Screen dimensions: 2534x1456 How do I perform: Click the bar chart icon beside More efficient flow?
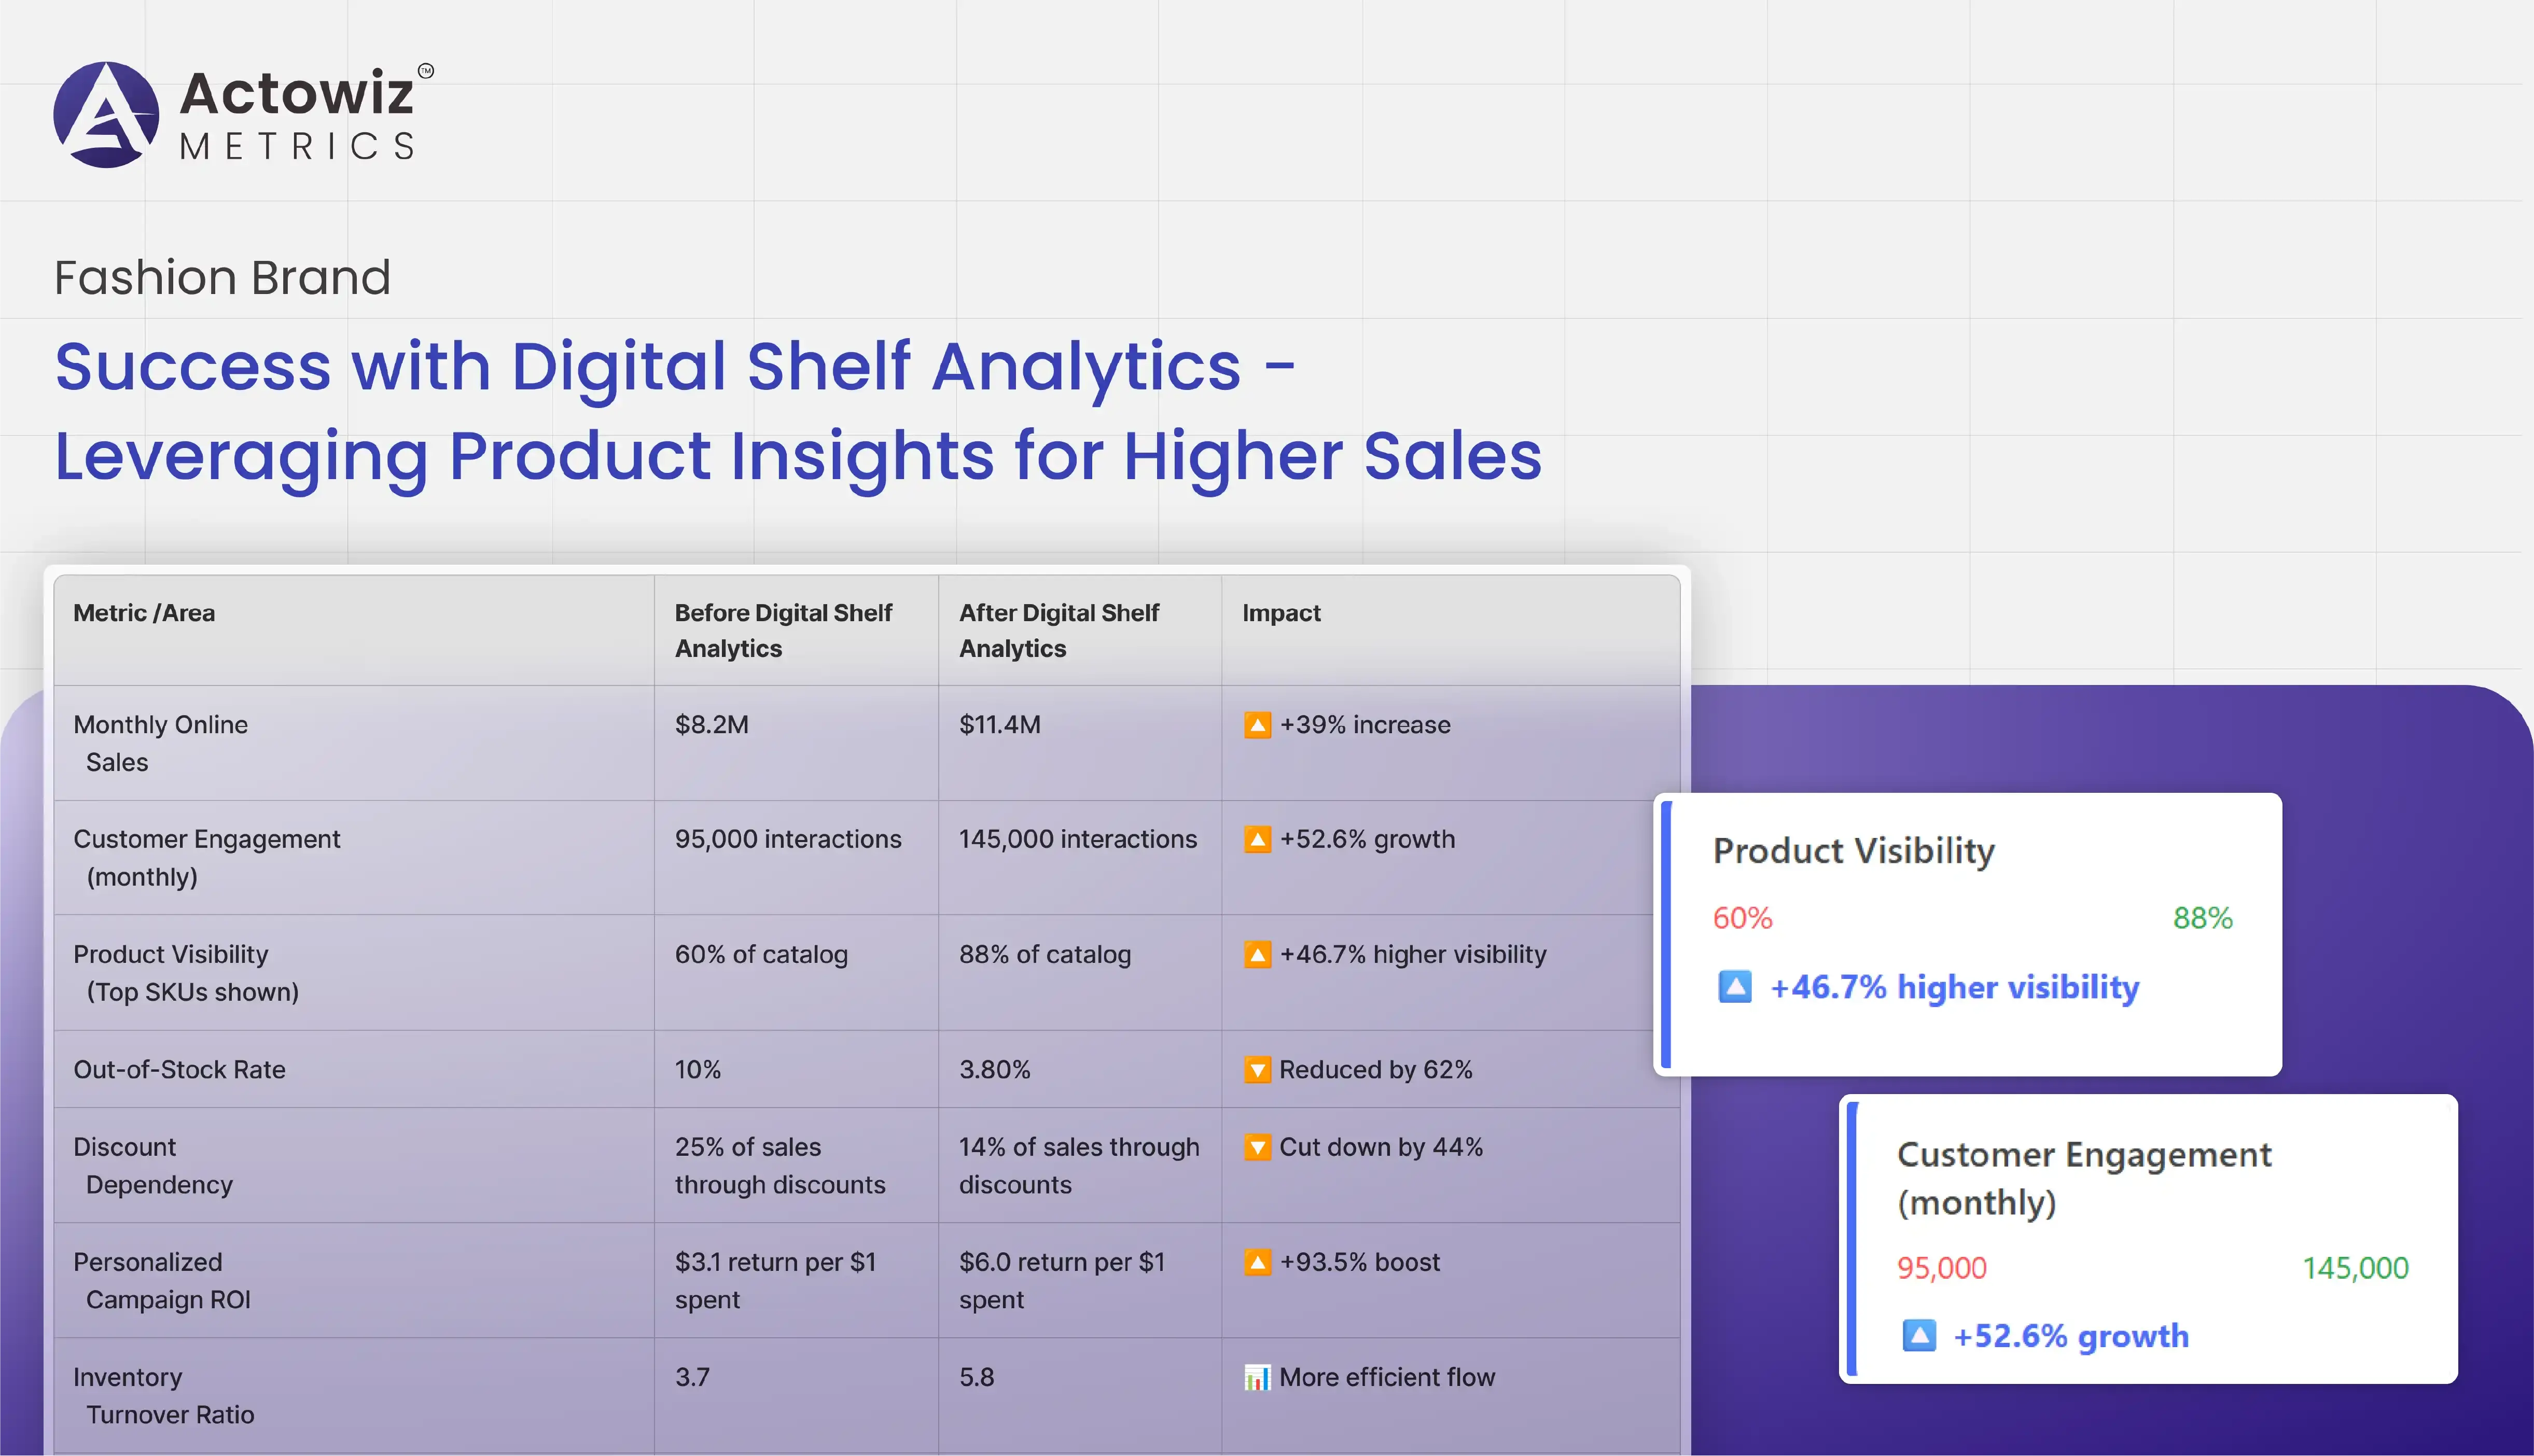(x=1257, y=1377)
